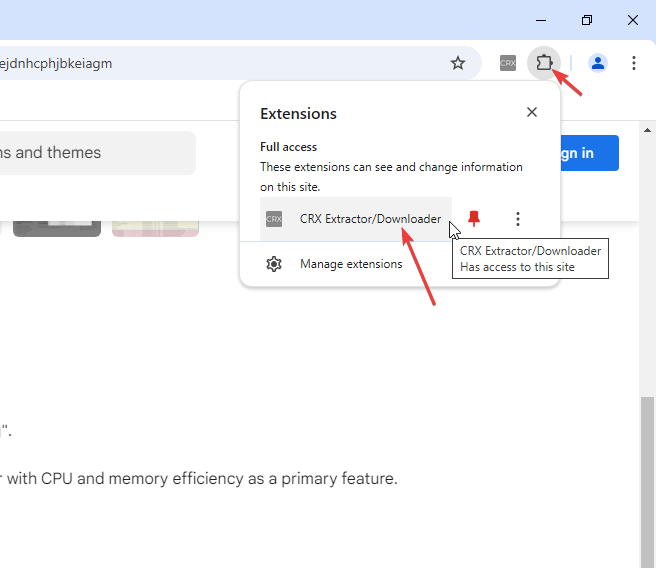The width and height of the screenshot is (656, 568).
Task: Restore down the Chrome window
Action: (x=587, y=20)
